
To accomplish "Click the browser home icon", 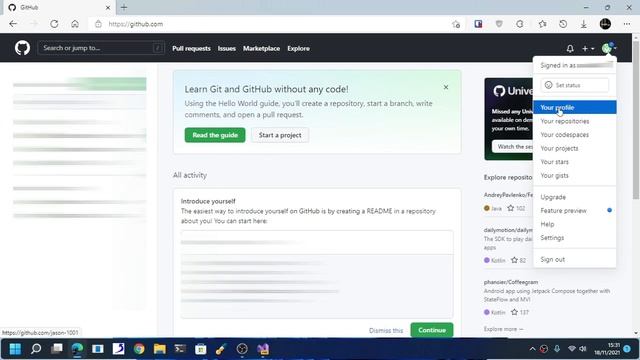I will [75, 24].
